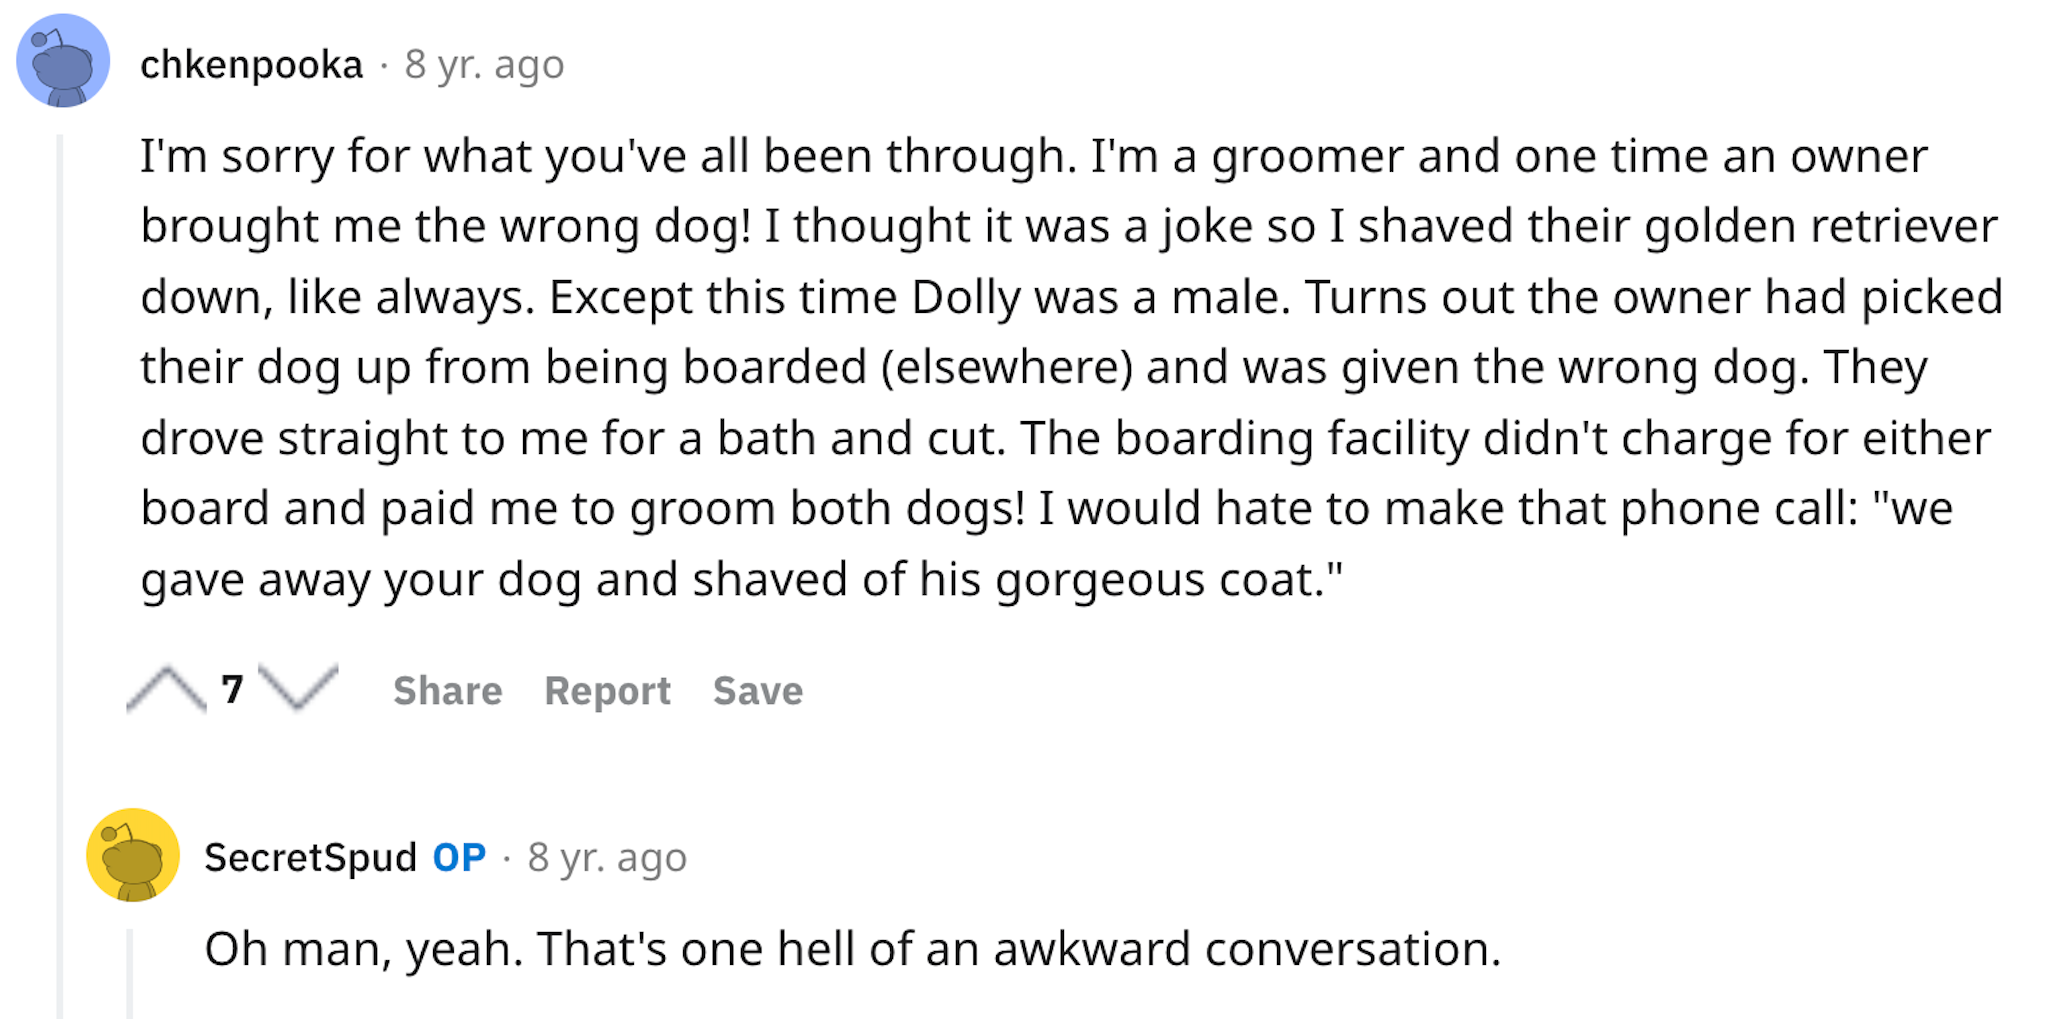This screenshot has width=2048, height=1019.
Task: Open the permalink timestamp beside chkenpooka
Action: [484, 65]
